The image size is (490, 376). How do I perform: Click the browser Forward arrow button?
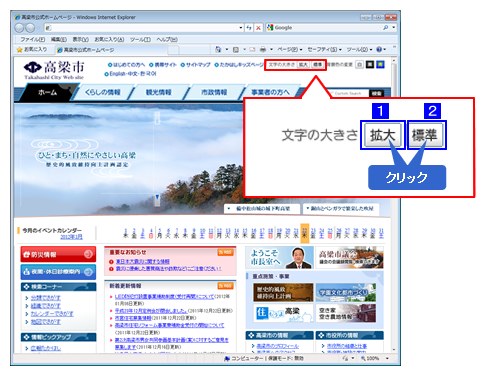pos(30,28)
